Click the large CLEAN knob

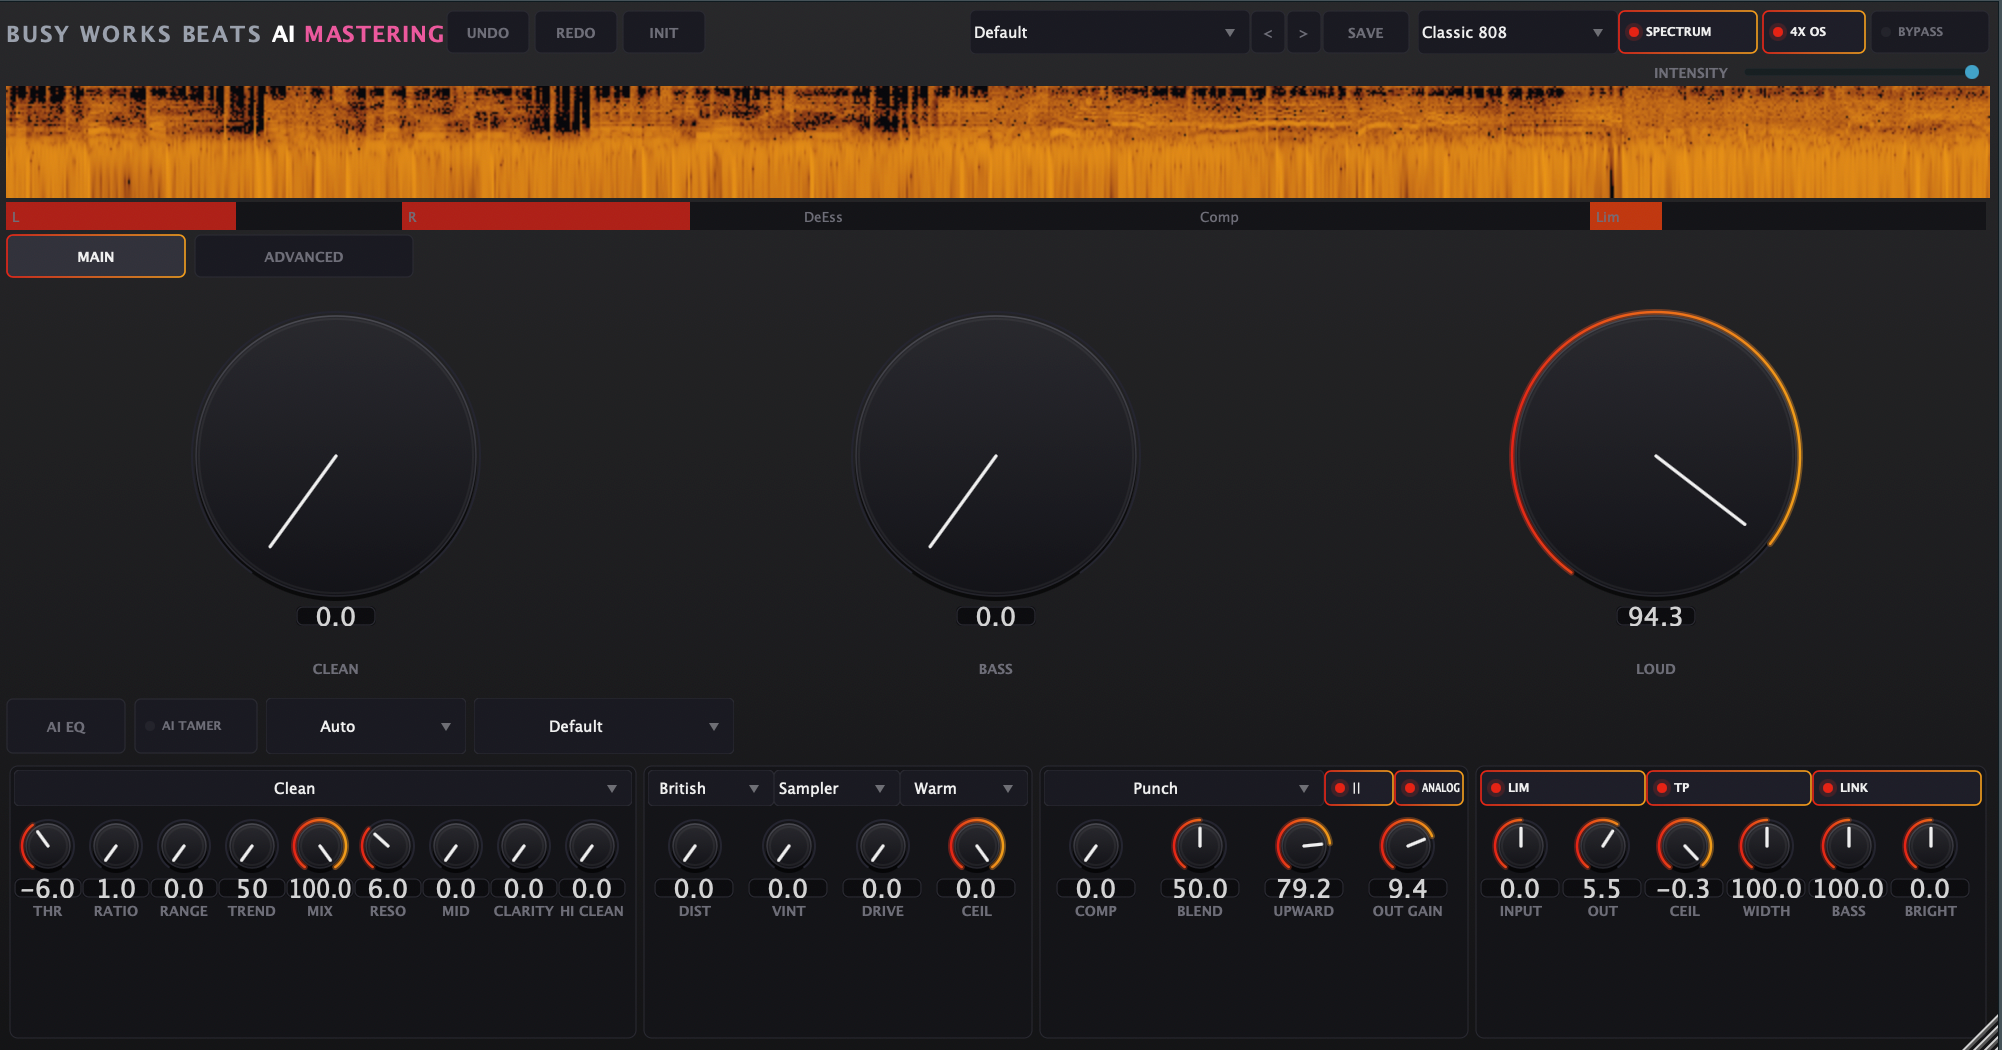(x=336, y=457)
